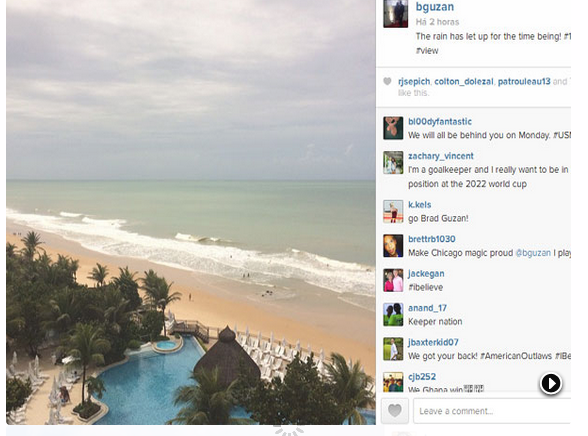Open colton_dolezal's profile from likes list
The width and height of the screenshot is (588, 436).
464,81
